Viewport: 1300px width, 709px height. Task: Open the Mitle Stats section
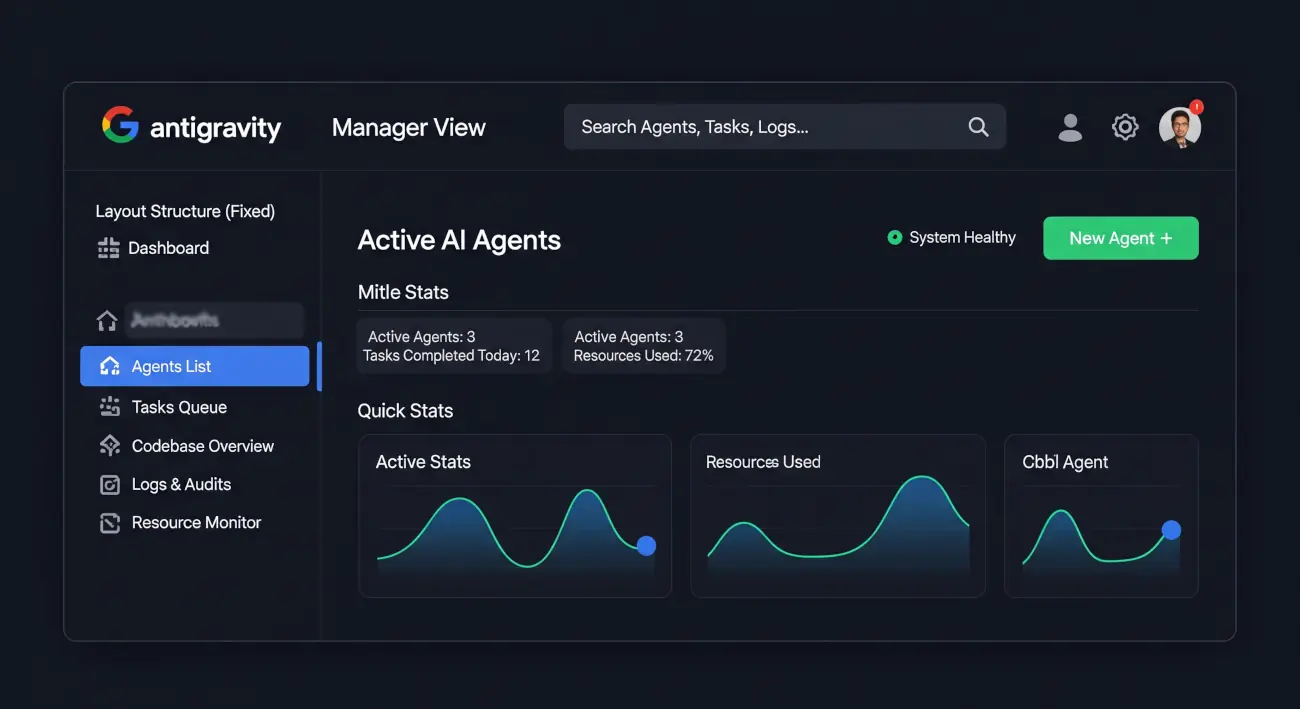tap(403, 292)
